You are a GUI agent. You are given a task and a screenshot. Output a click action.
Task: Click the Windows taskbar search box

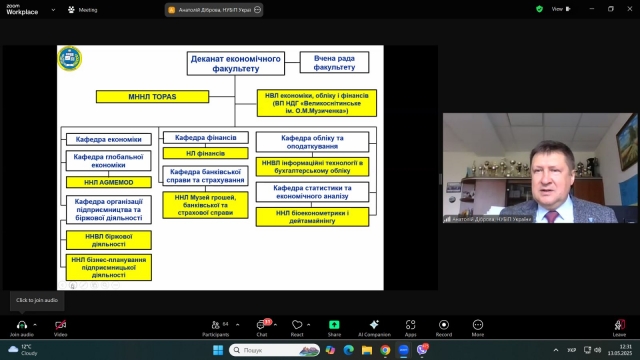(274, 350)
